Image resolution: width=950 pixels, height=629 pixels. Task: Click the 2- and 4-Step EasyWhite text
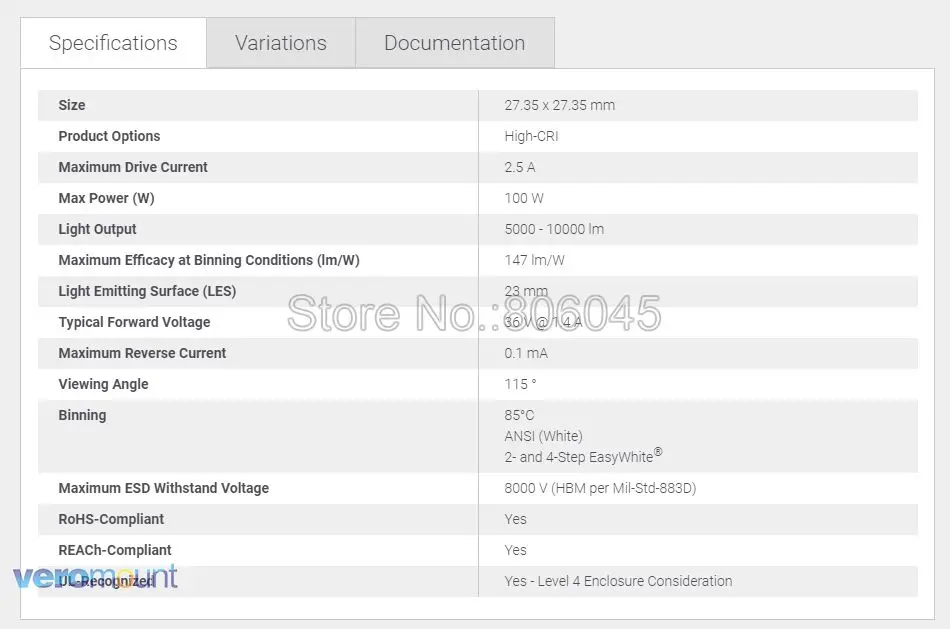(x=583, y=456)
